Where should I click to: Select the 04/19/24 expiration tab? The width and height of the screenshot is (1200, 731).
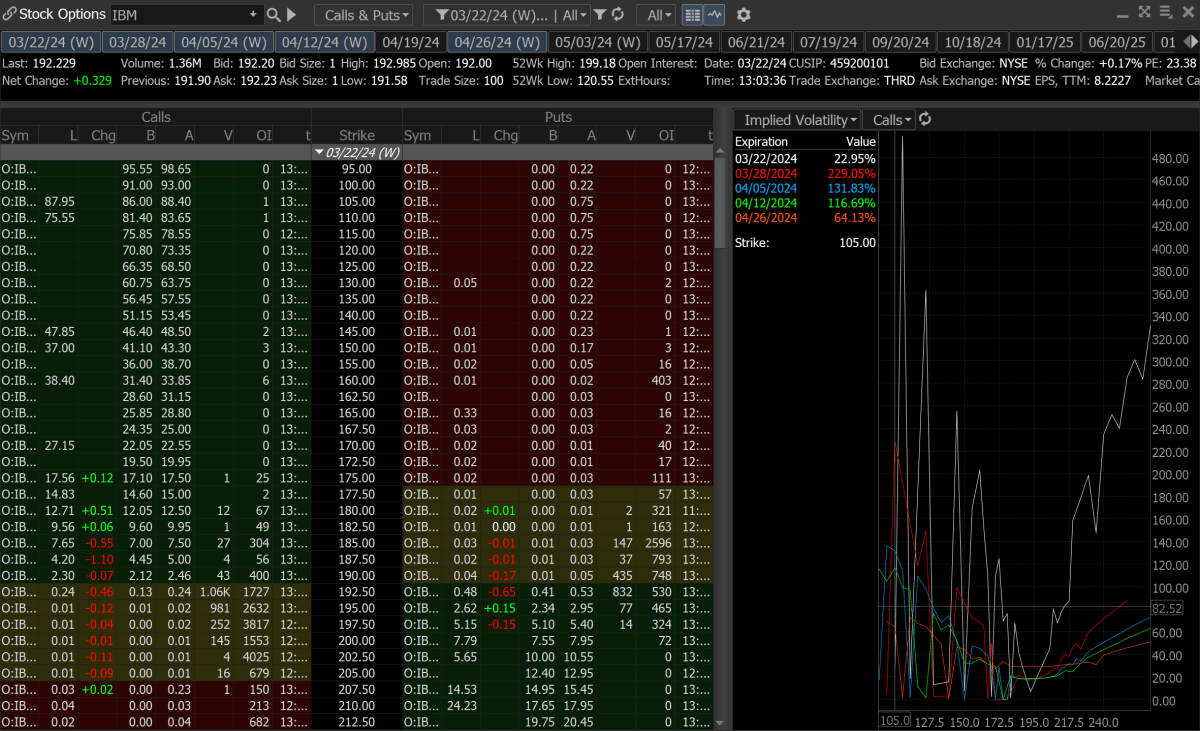coord(411,42)
